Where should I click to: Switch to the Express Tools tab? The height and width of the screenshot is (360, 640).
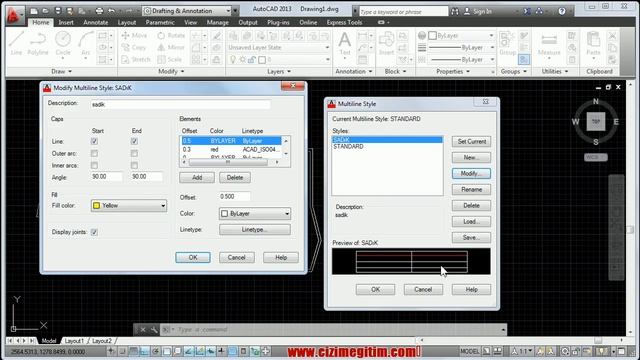[344, 22]
